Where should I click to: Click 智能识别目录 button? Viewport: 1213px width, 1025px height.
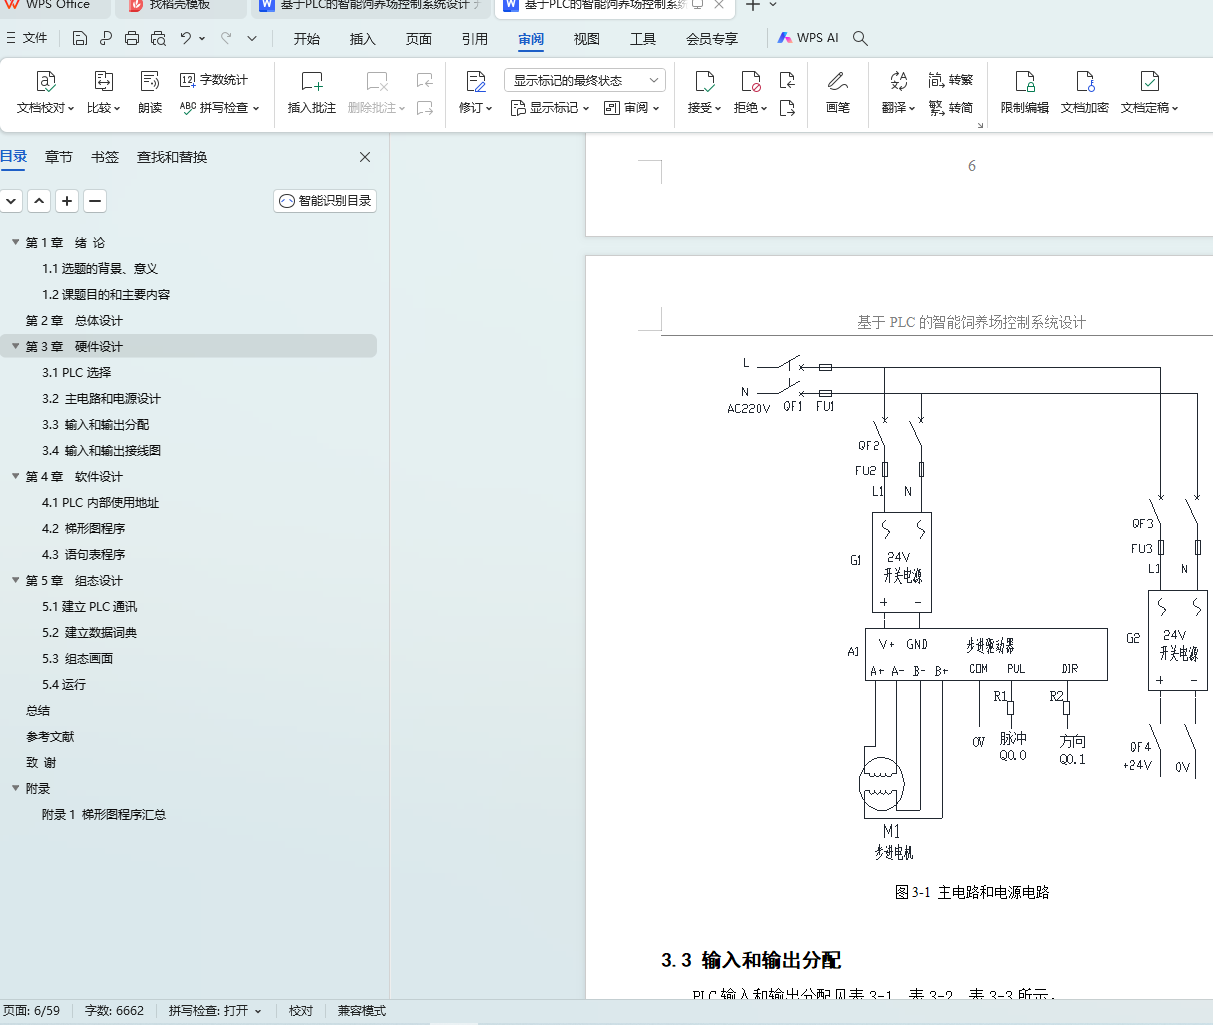[x=325, y=201]
